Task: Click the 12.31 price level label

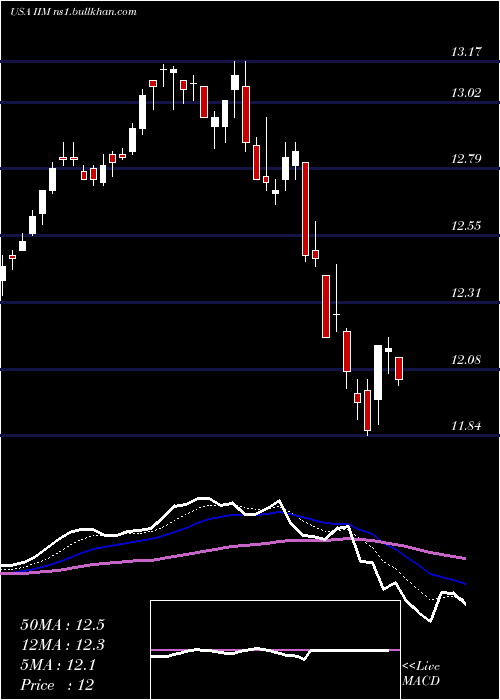Action: [466, 293]
